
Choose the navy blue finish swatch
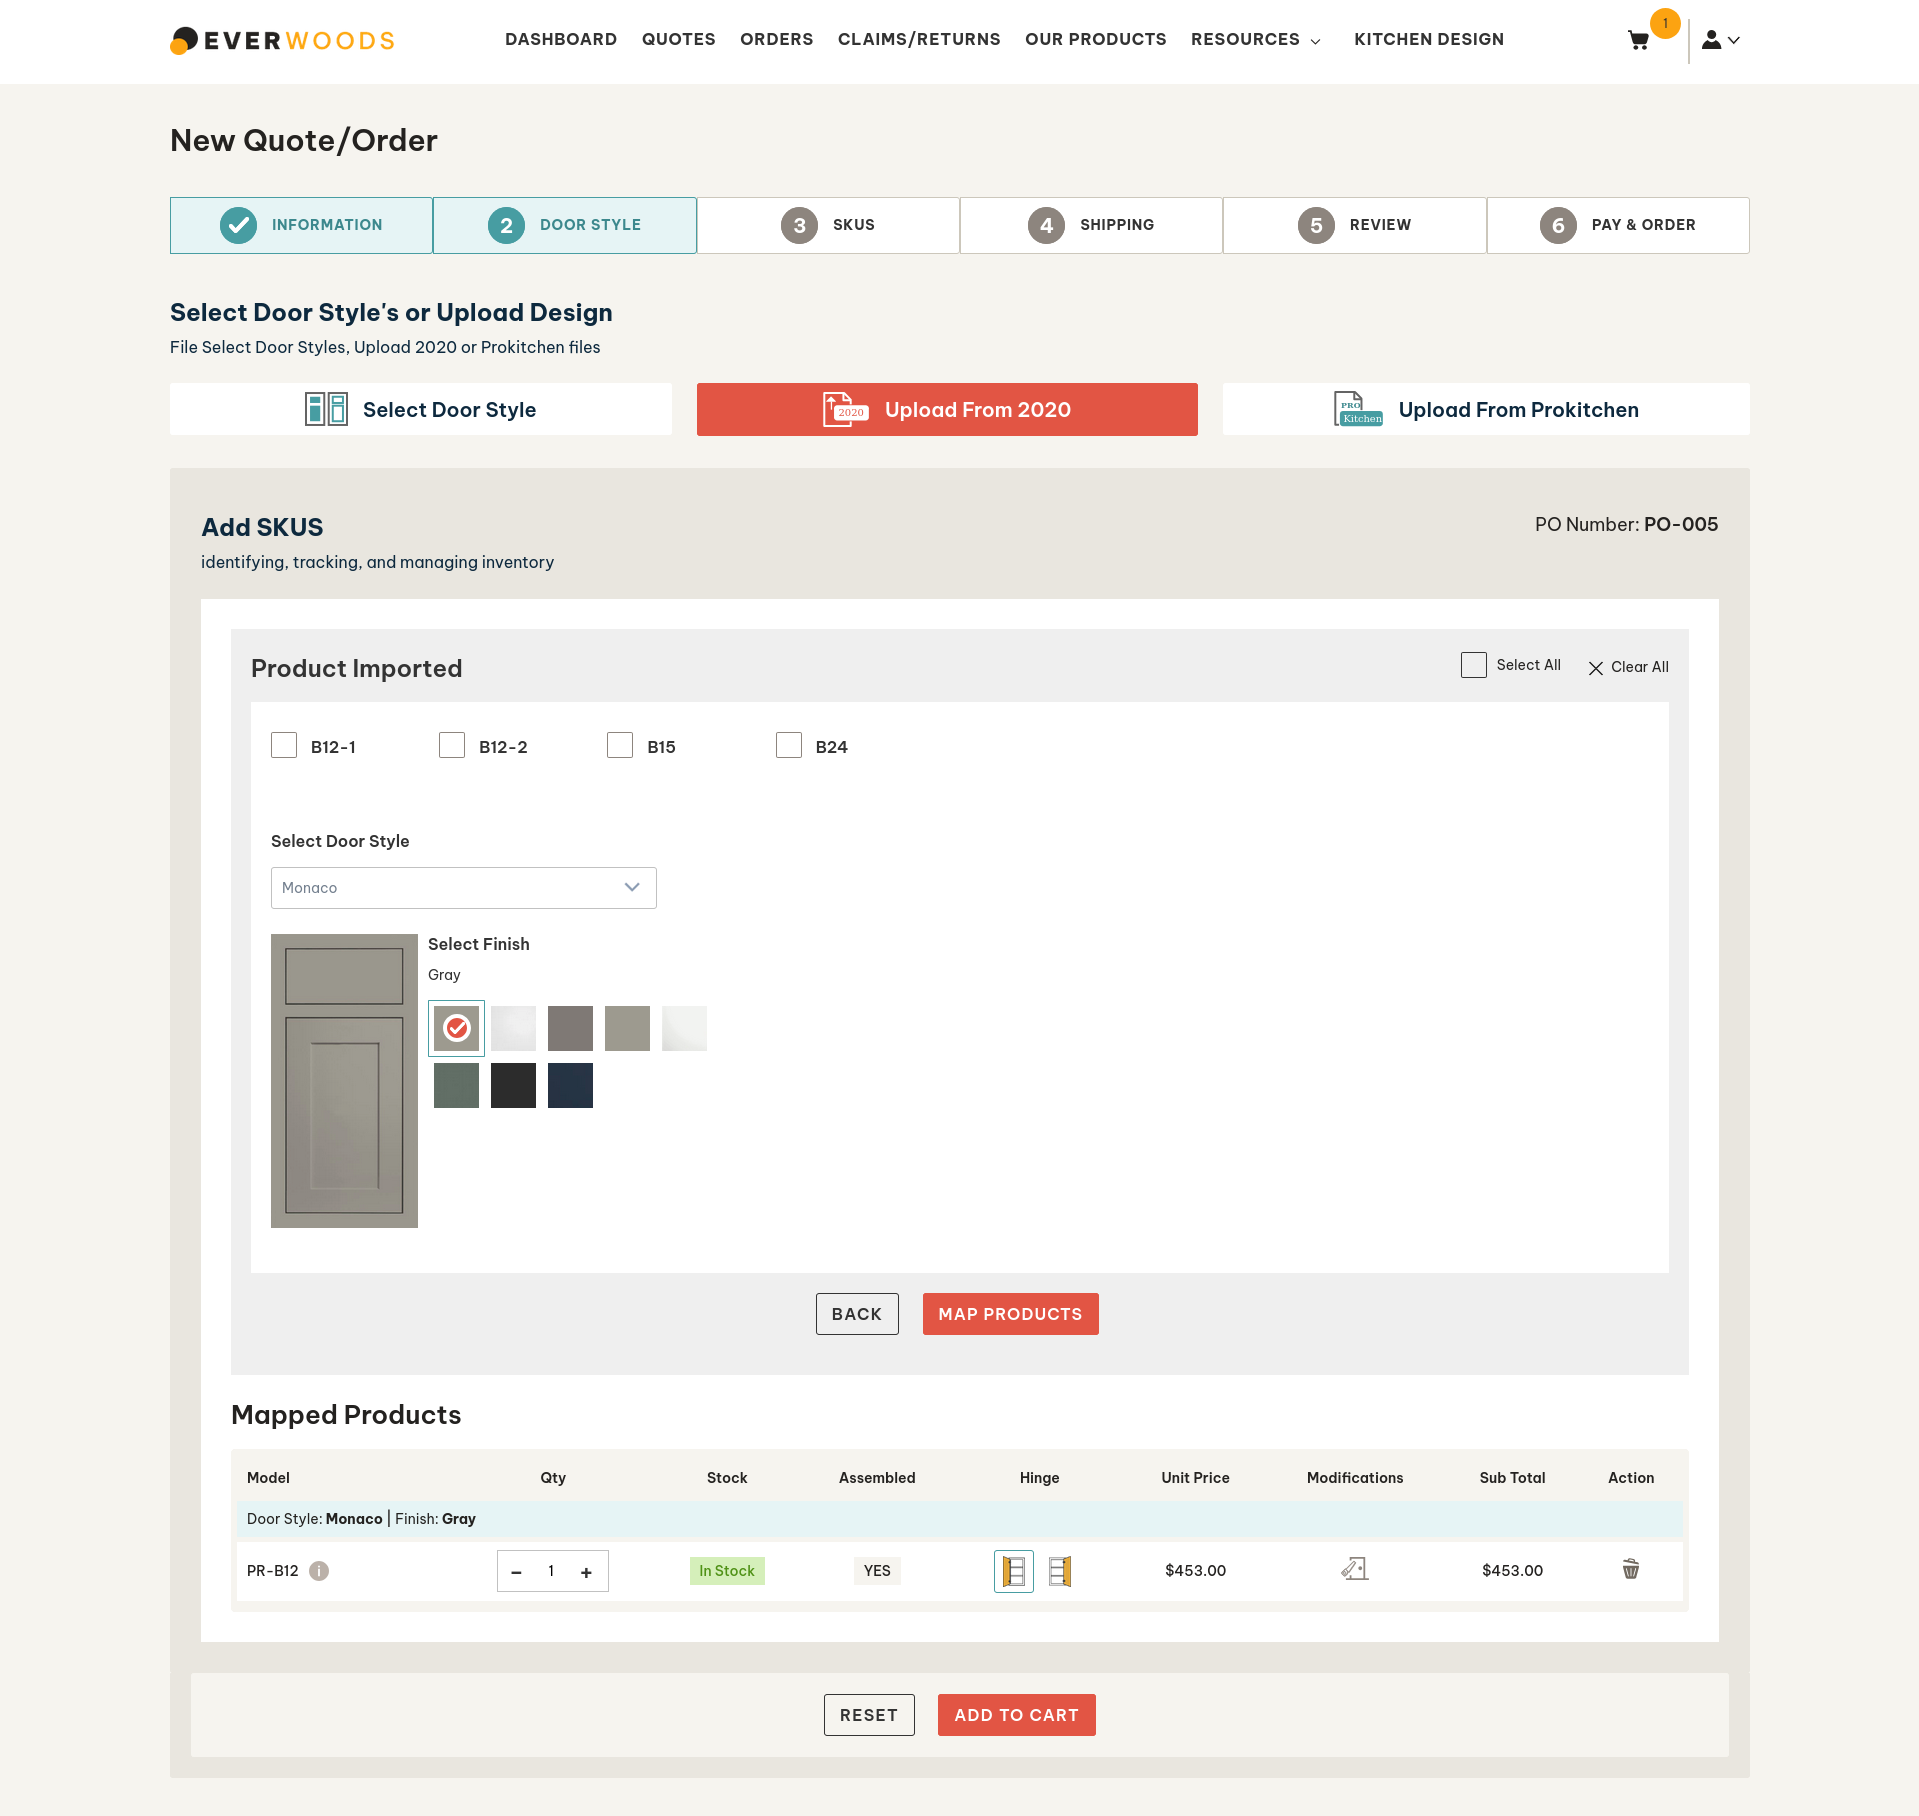click(570, 1086)
